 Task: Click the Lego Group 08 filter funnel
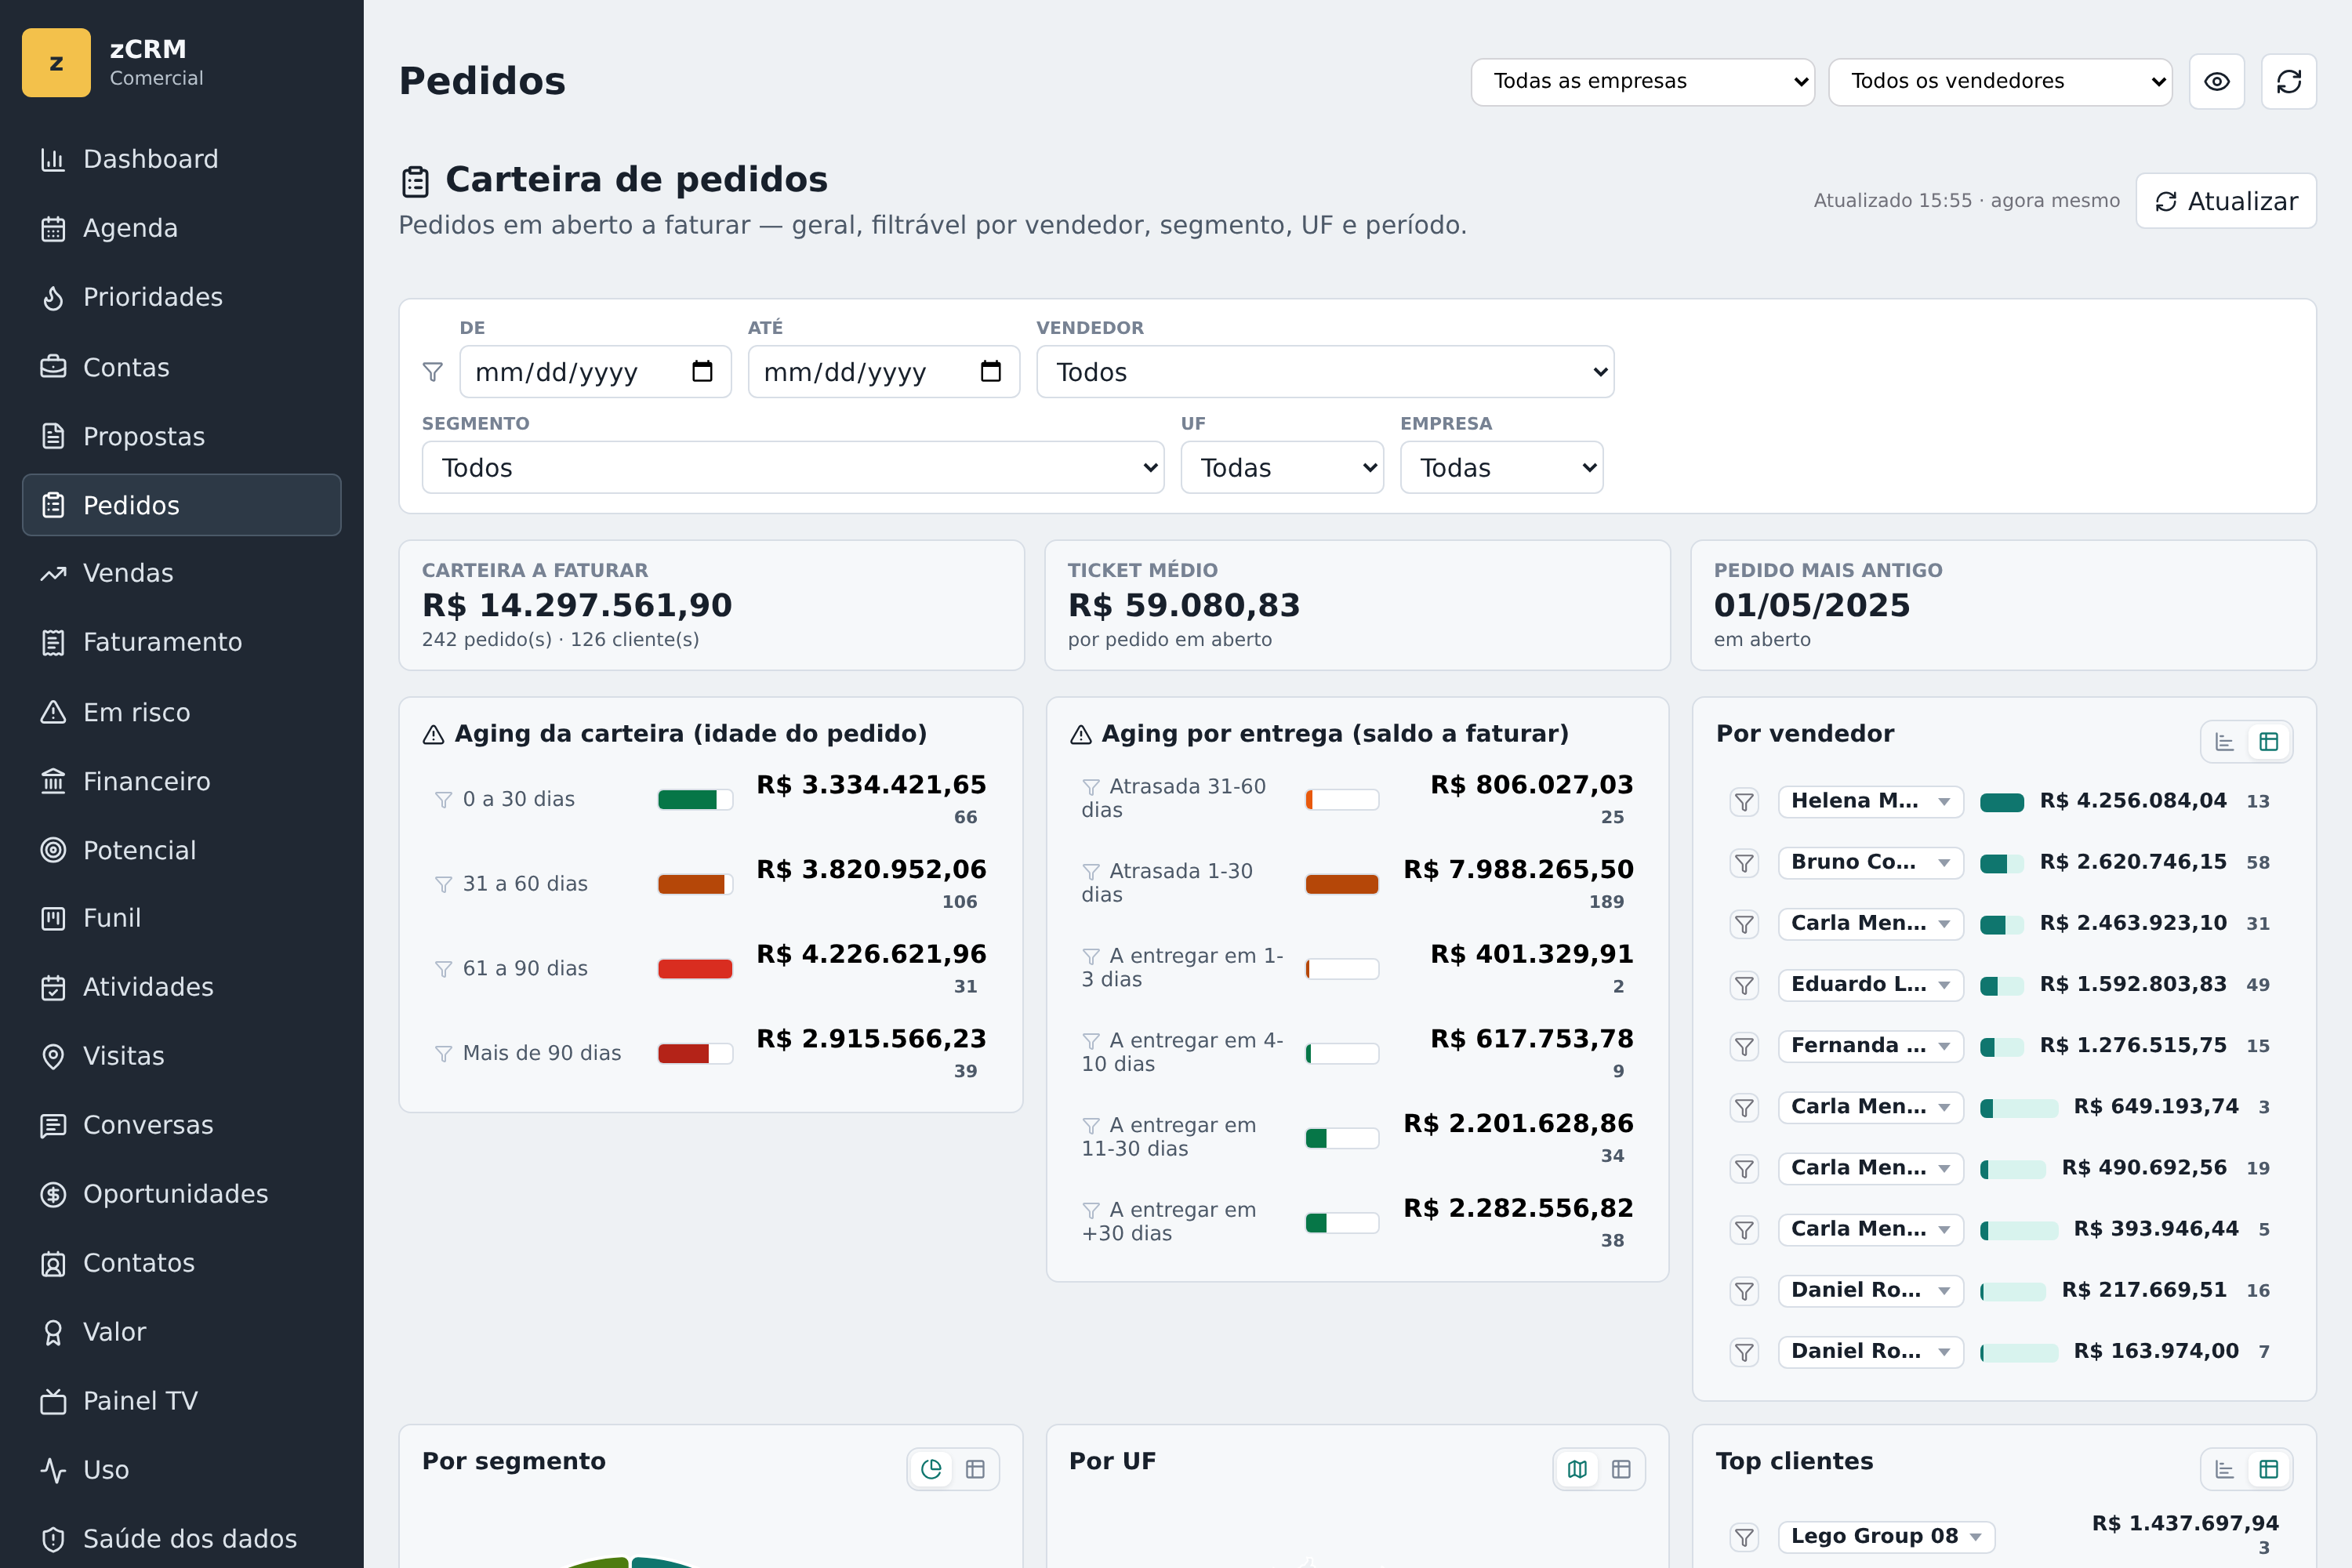pos(1744,1537)
